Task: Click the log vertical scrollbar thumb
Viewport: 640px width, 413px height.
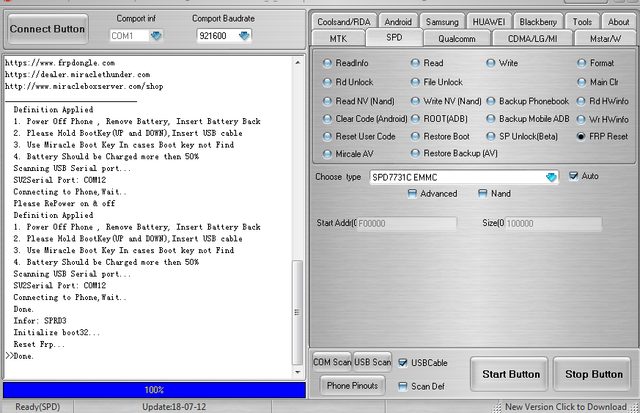Action: tap(298, 313)
